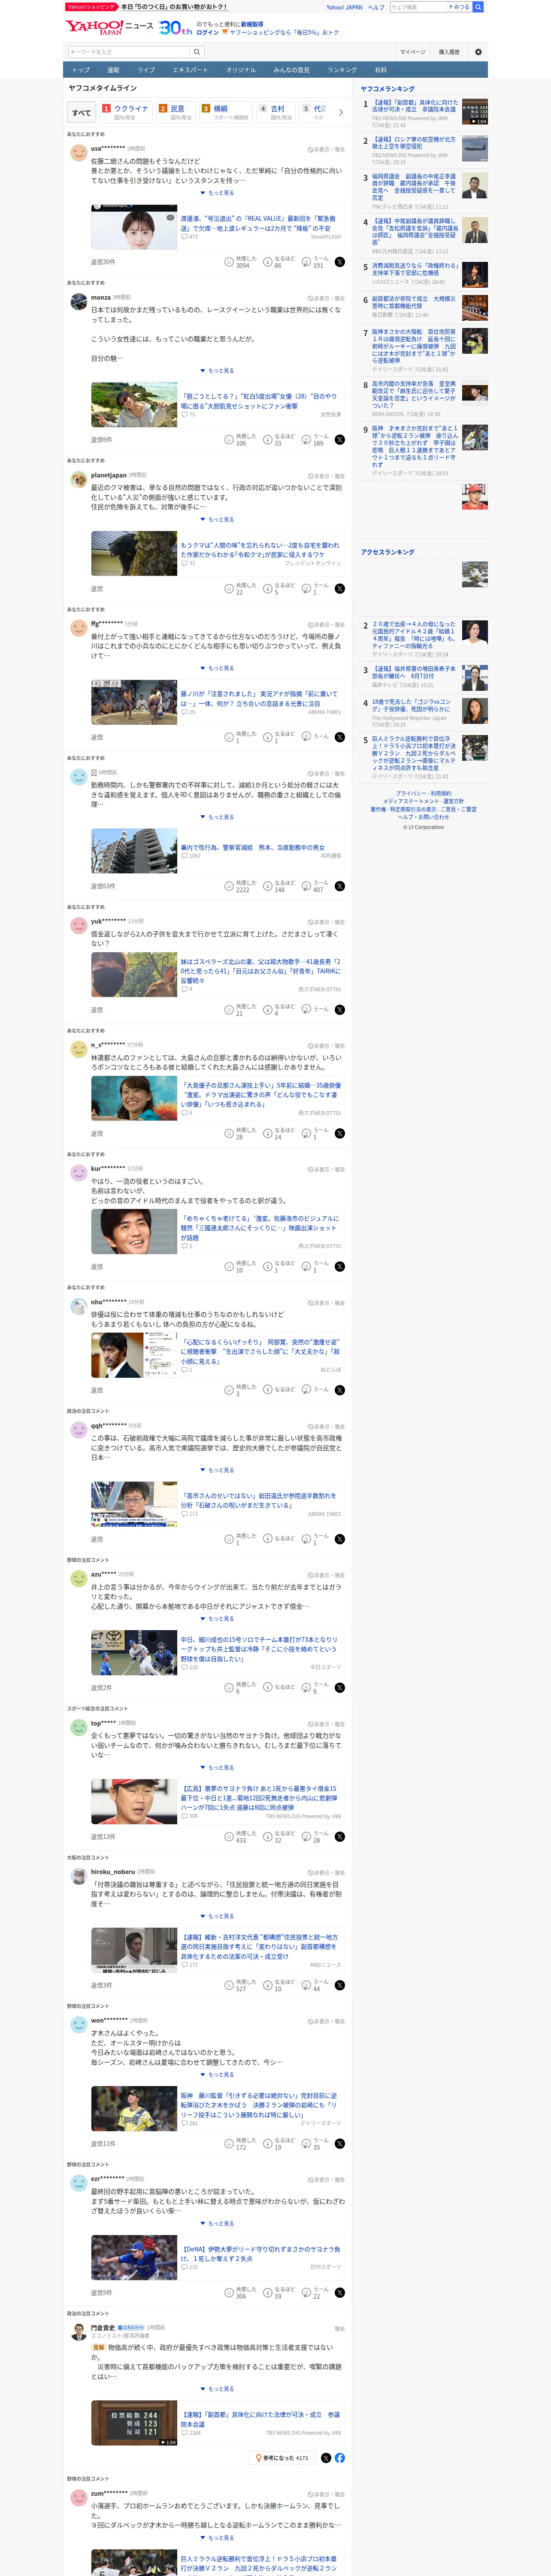Share ffg******** comment on X
The image size is (551, 2576).
pos(340,738)
